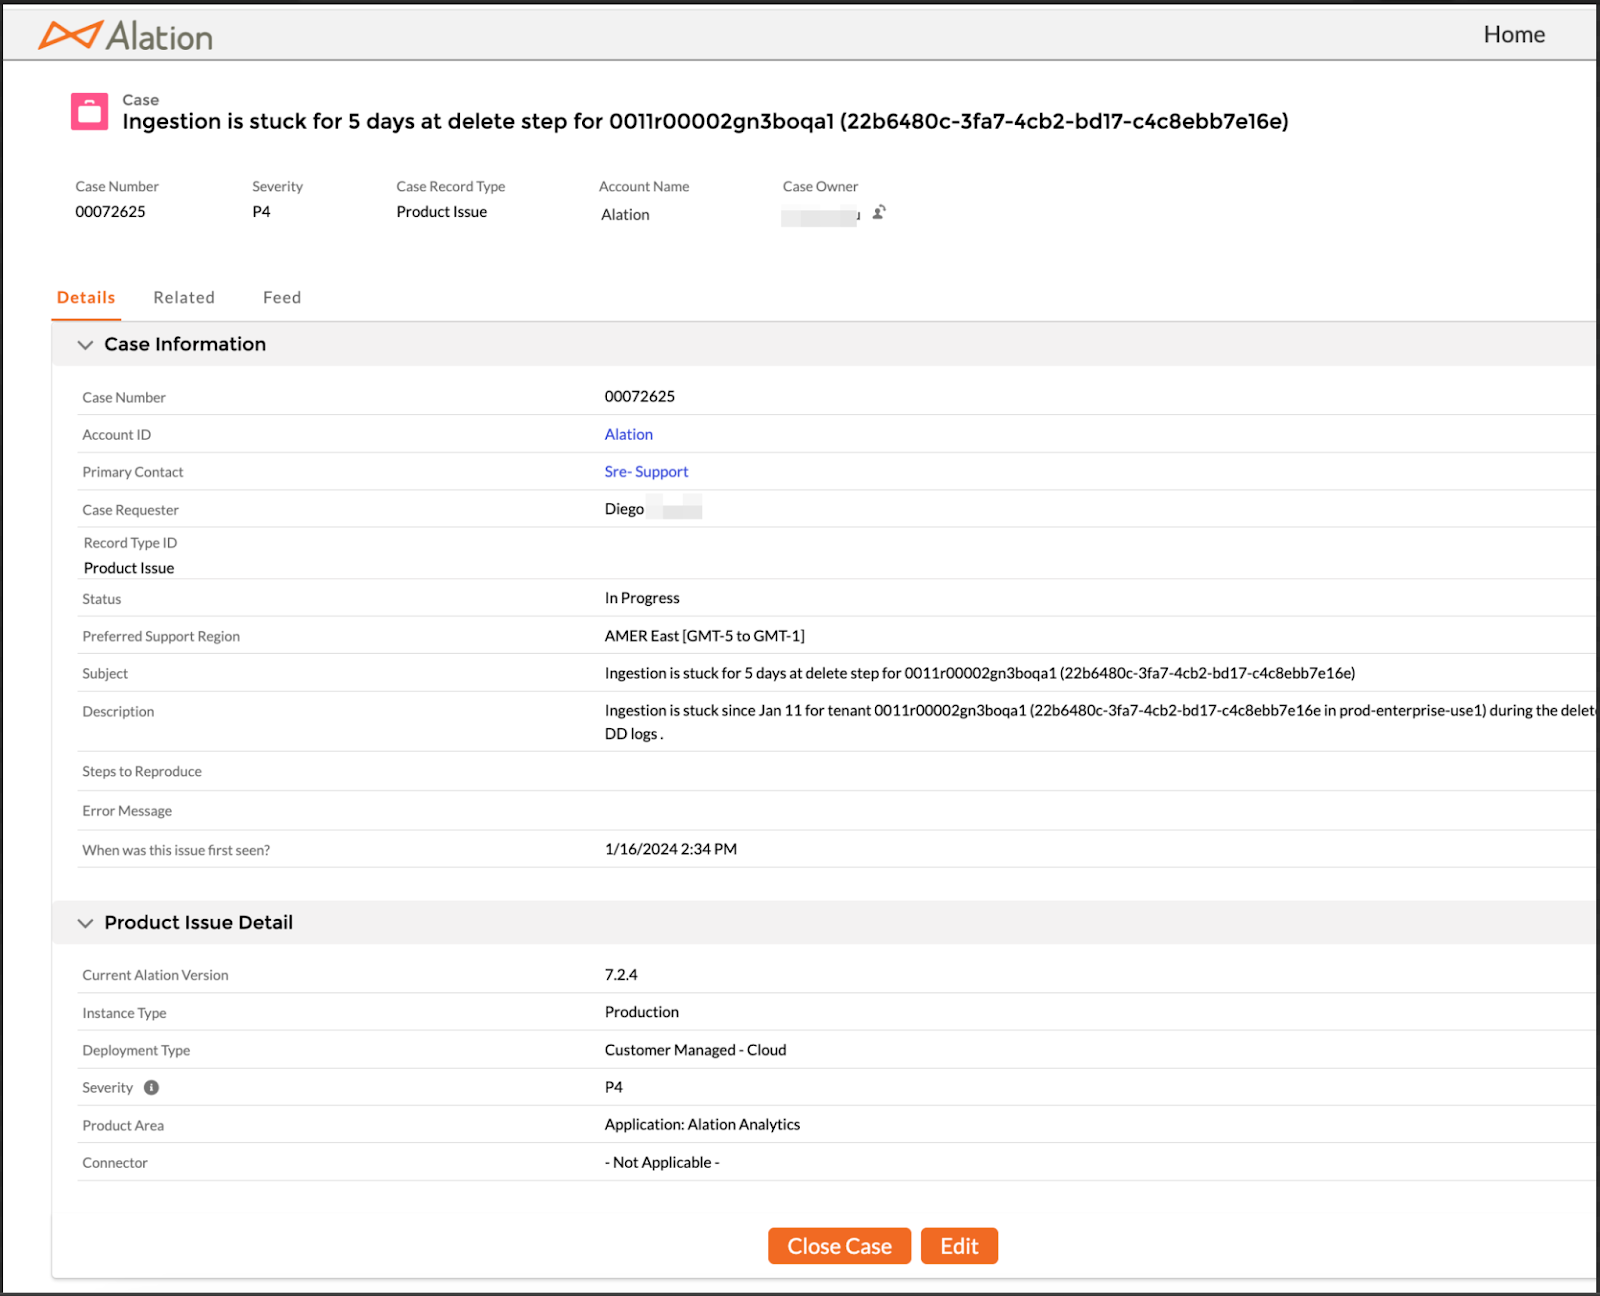Click the Deployment Type label
1600x1296 pixels.
point(136,1050)
